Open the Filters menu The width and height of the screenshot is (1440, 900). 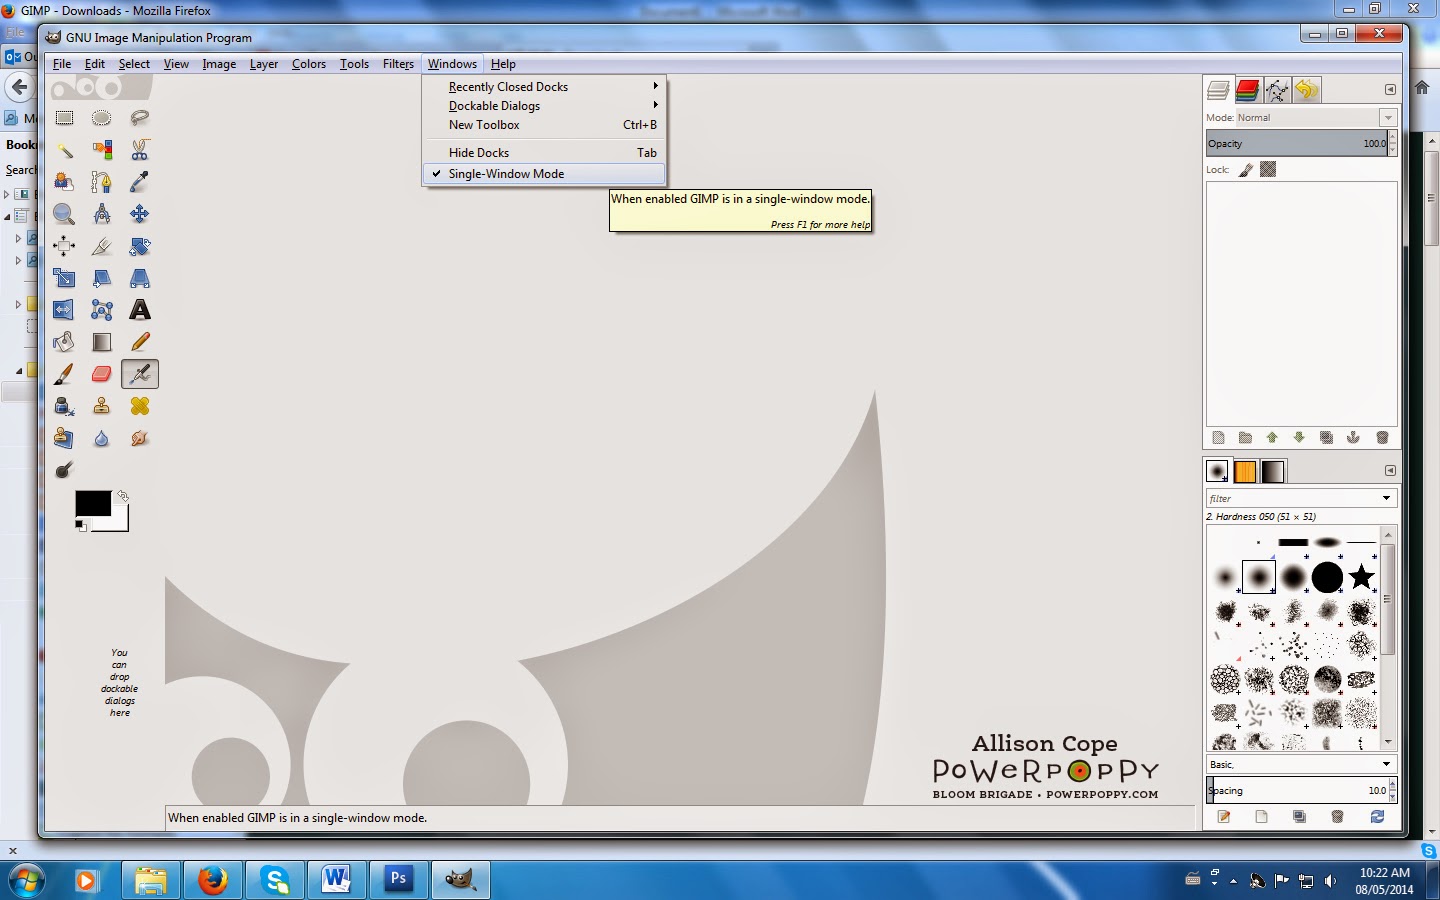point(398,64)
